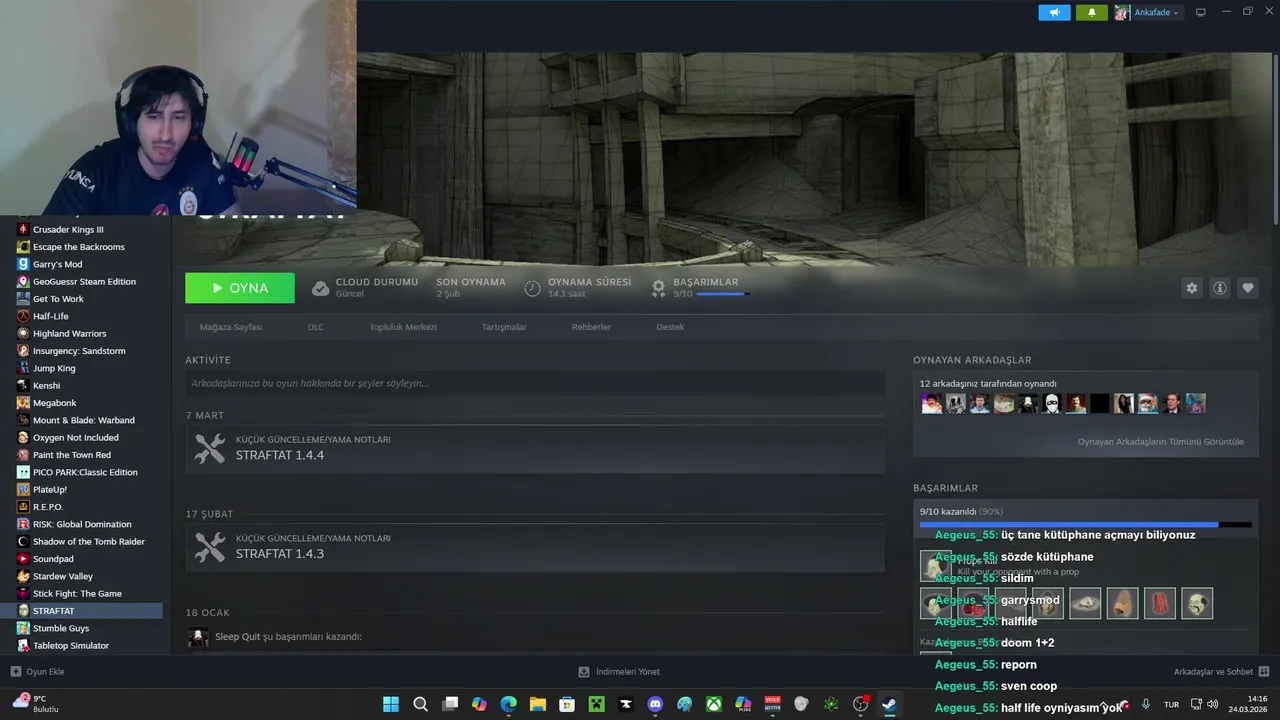The width and height of the screenshot is (1280, 720).
Task: Click the Başarımlar achievements cog icon
Action: click(658, 288)
